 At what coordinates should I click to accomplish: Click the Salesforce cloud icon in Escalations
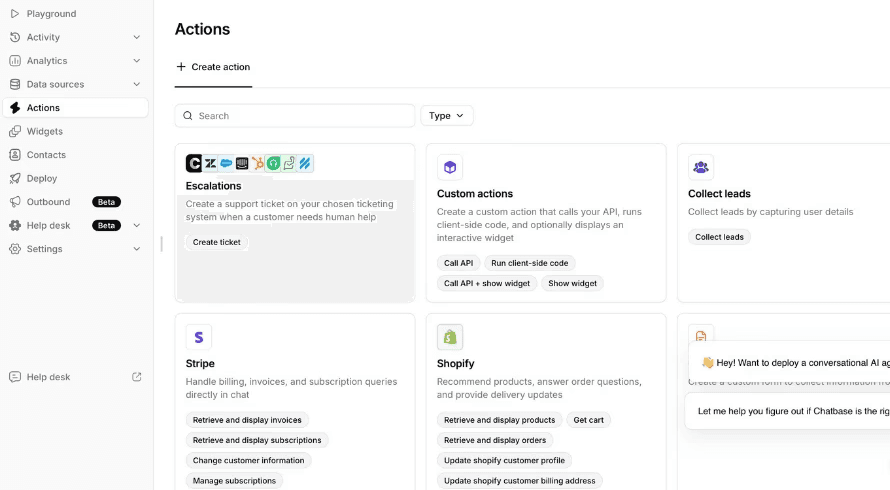click(226, 164)
